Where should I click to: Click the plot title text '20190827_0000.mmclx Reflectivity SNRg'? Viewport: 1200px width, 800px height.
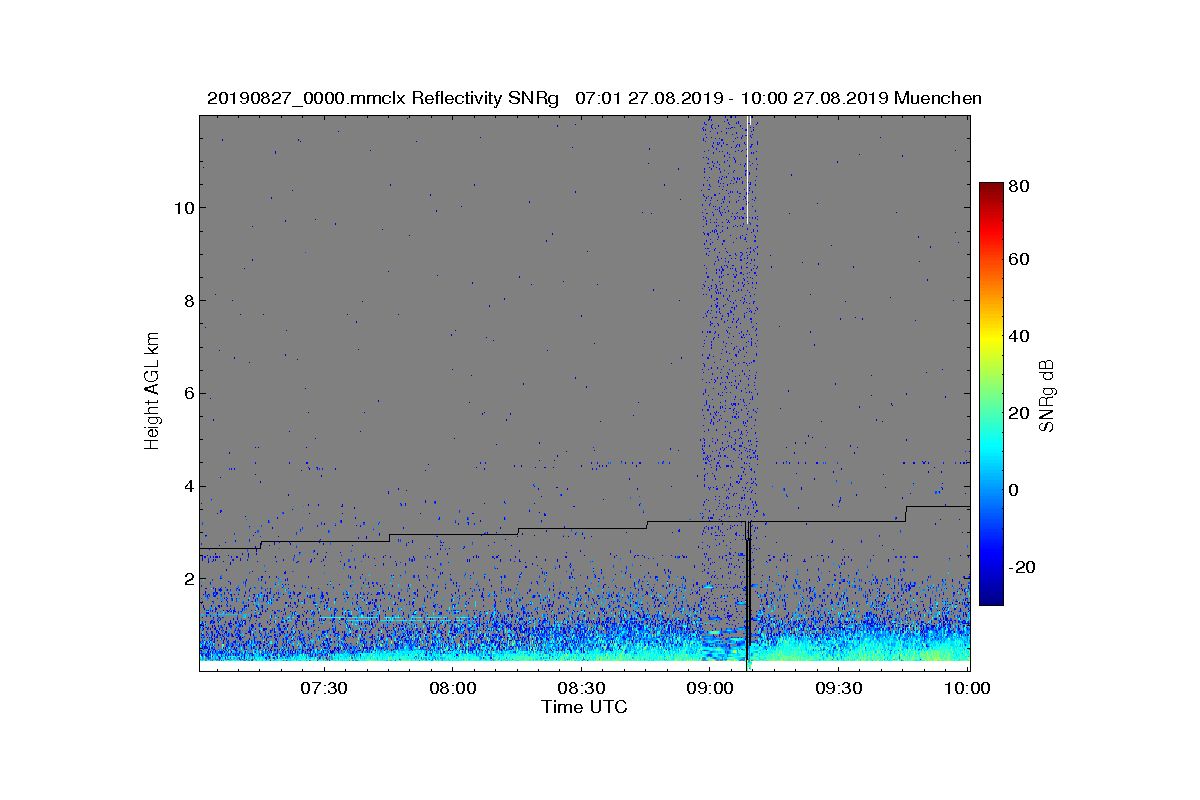385,98
